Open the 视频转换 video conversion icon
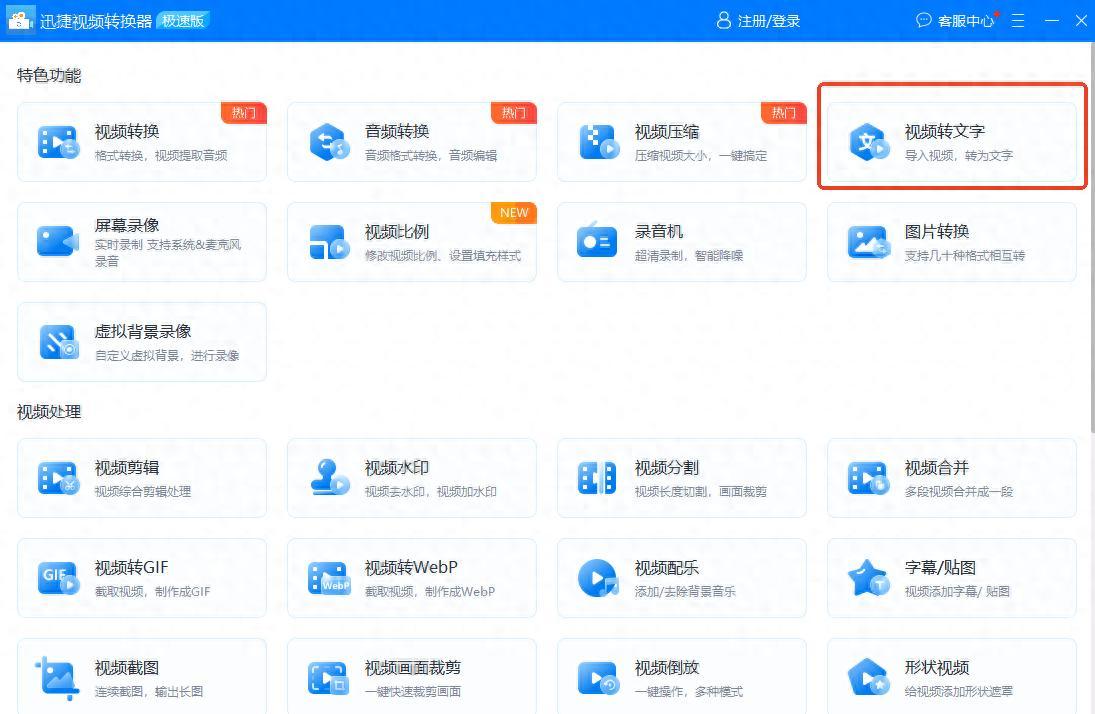This screenshot has height=714, width=1095. coord(58,142)
